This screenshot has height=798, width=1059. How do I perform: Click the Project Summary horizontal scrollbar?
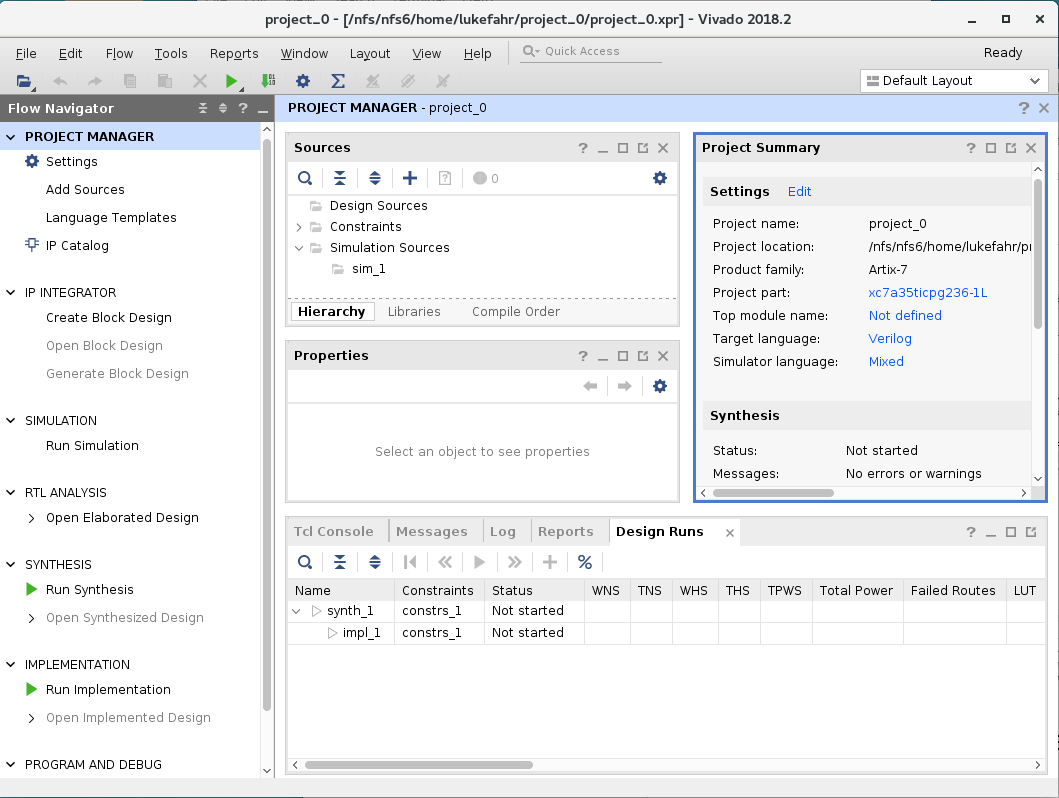(773, 493)
